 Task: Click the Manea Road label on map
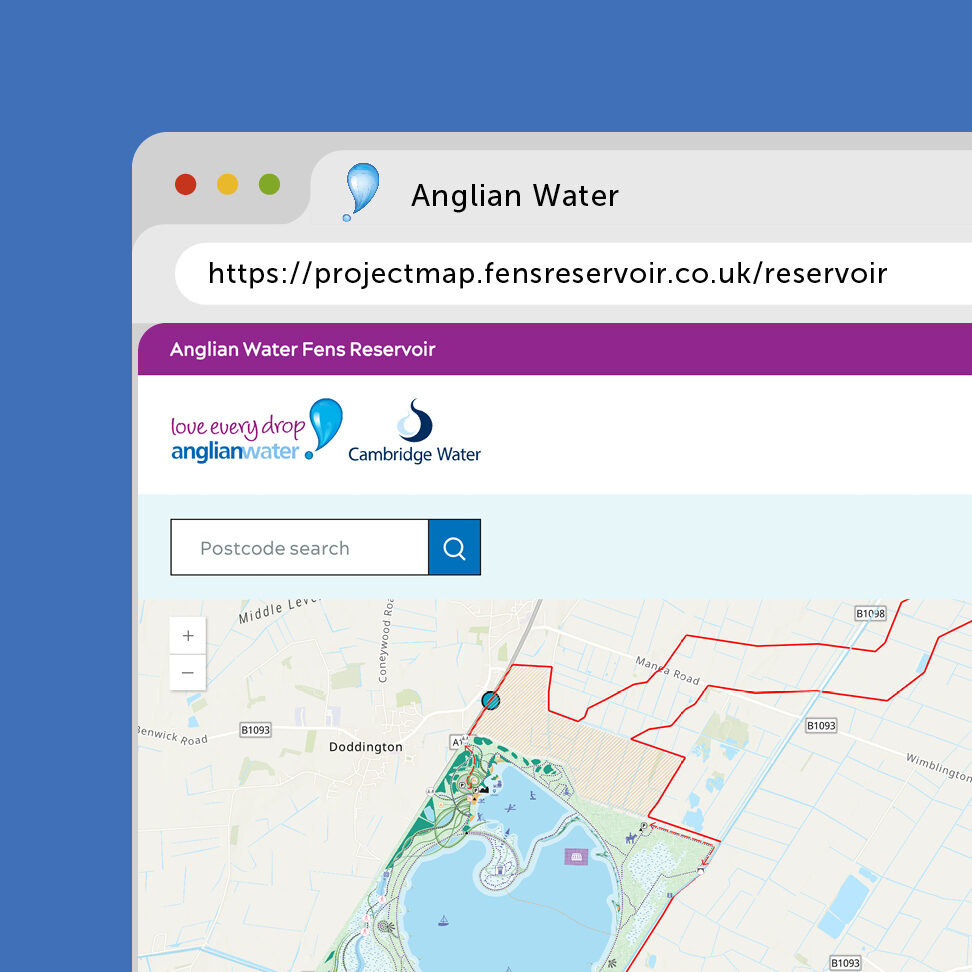[x=667, y=670]
